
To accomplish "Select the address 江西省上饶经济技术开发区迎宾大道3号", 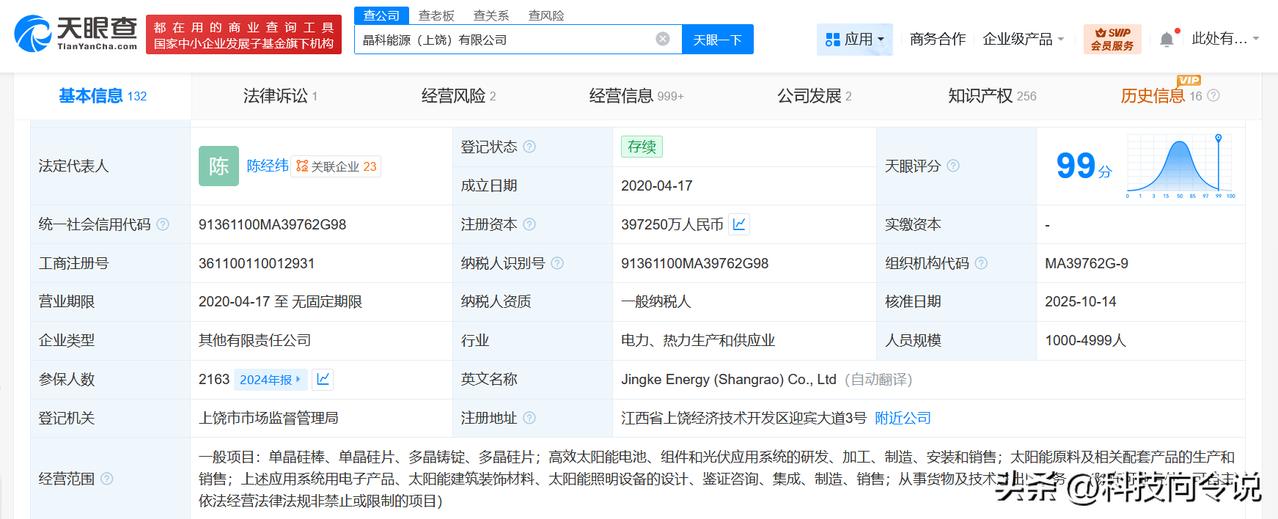I will coord(744,418).
